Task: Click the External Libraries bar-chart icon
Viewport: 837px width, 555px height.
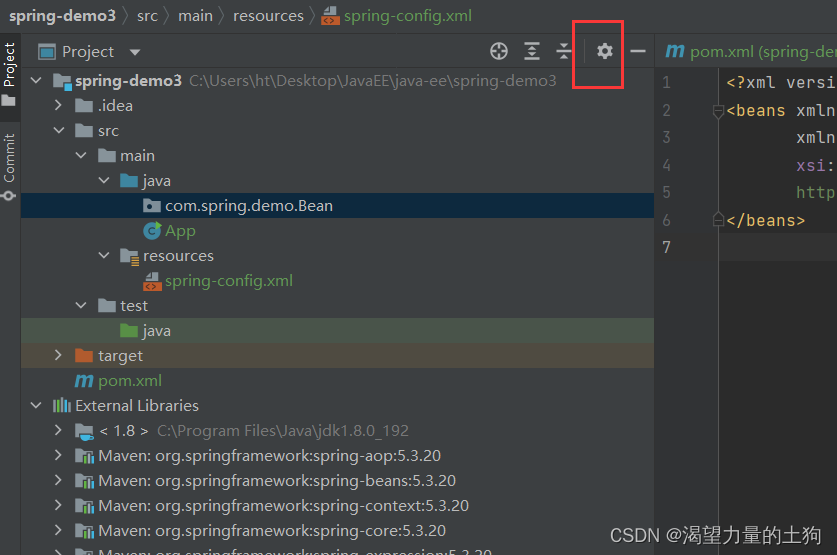Action: [61, 406]
